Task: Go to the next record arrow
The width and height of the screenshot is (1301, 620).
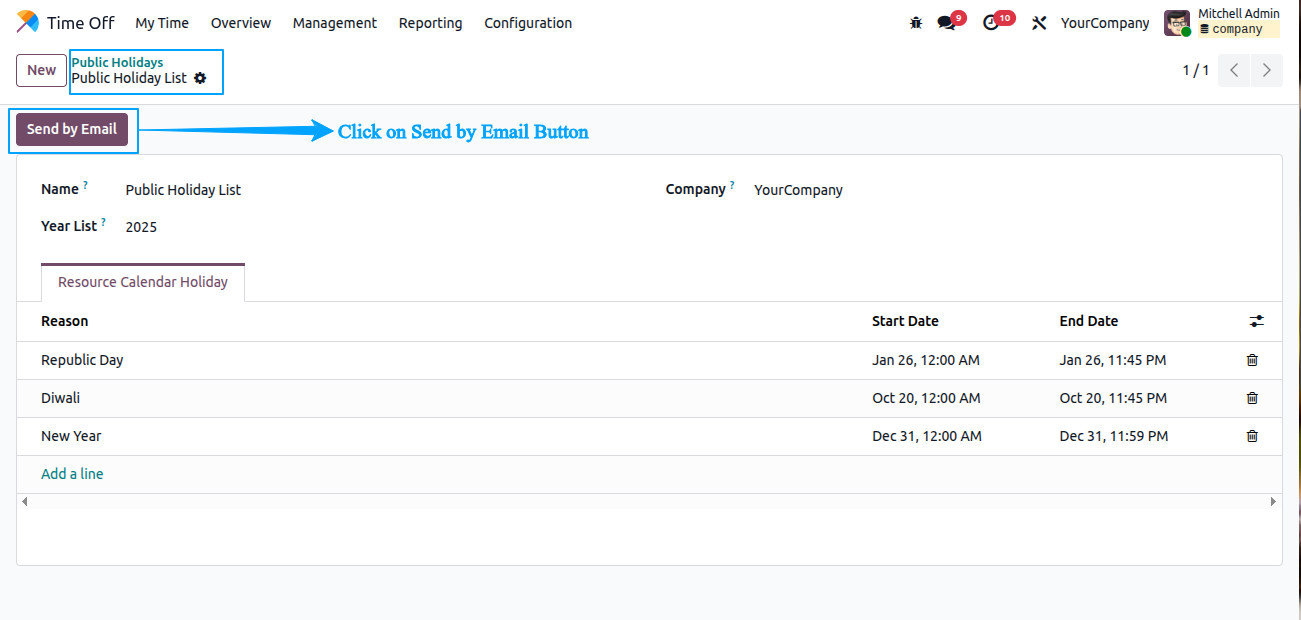Action: [1267, 70]
